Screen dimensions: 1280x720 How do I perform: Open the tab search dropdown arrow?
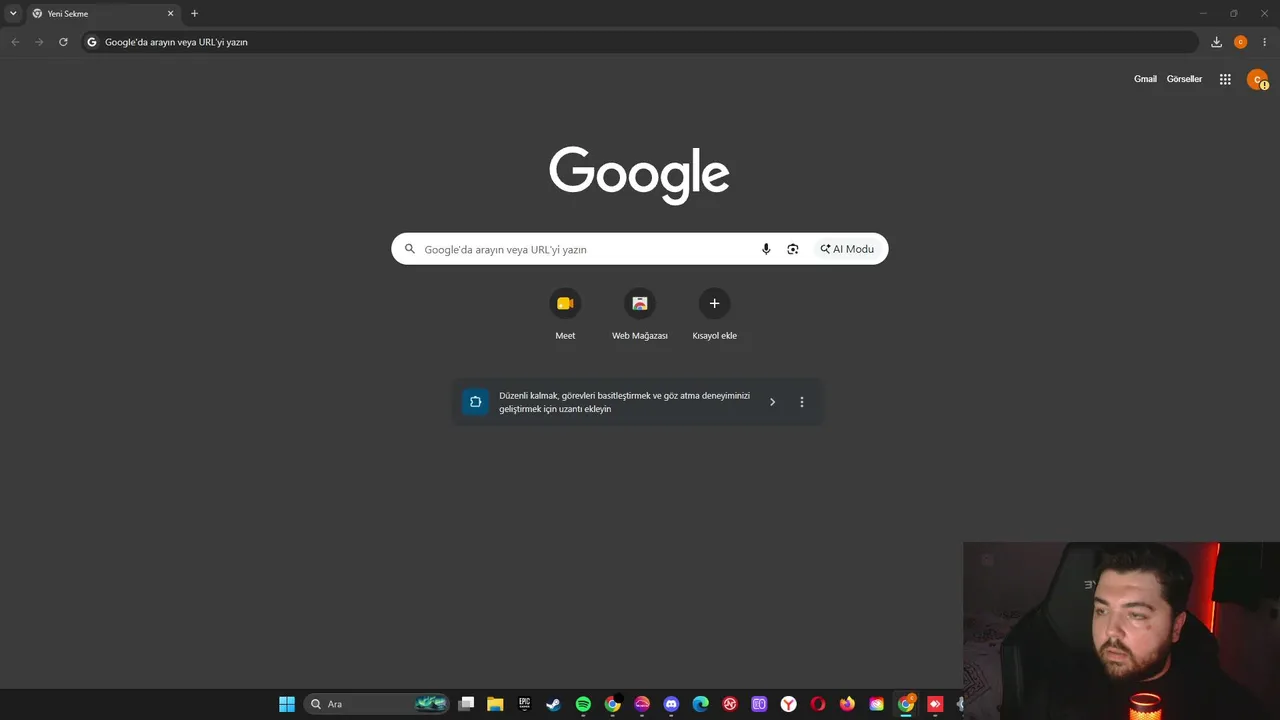click(x=13, y=14)
